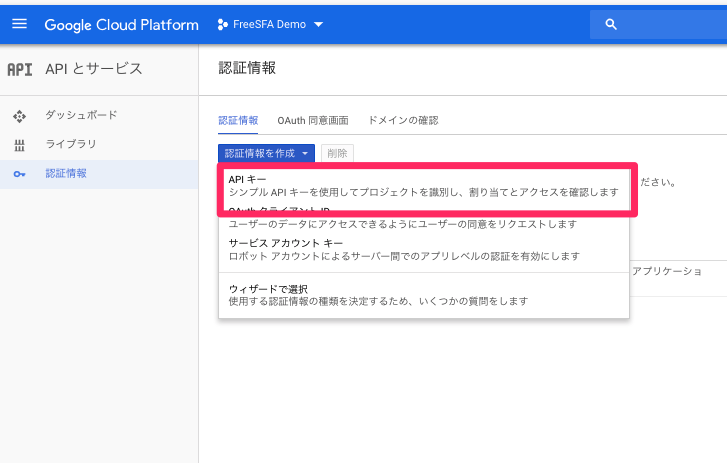Click the key icon for 認証情報
This screenshot has height=463, width=727.
coord(19,174)
